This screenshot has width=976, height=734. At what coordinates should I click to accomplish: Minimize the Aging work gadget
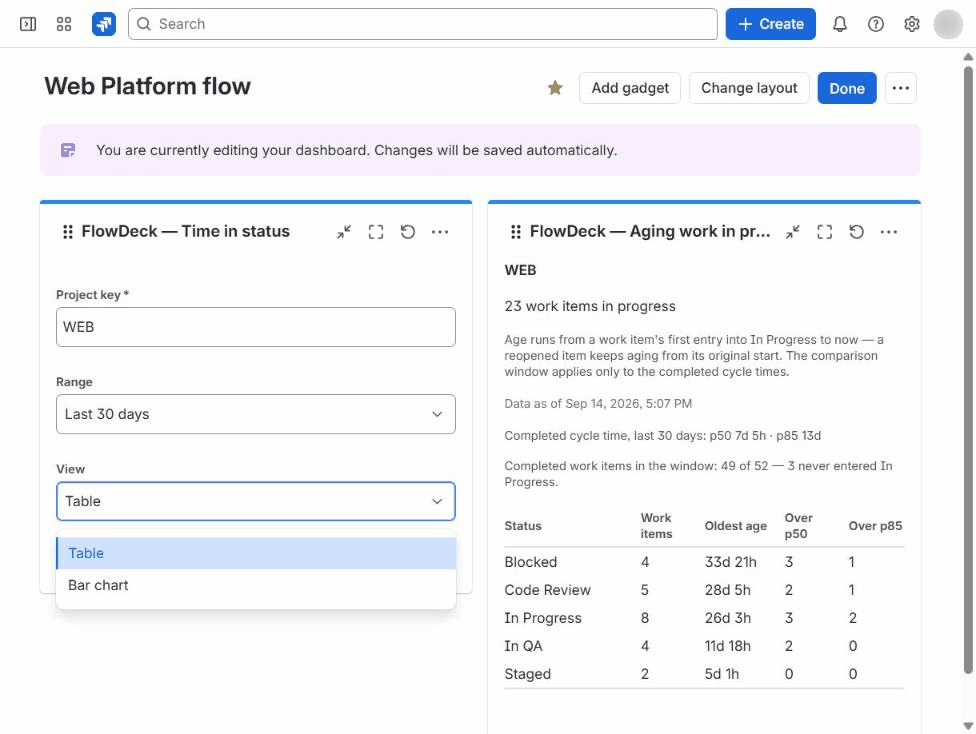(792, 232)
